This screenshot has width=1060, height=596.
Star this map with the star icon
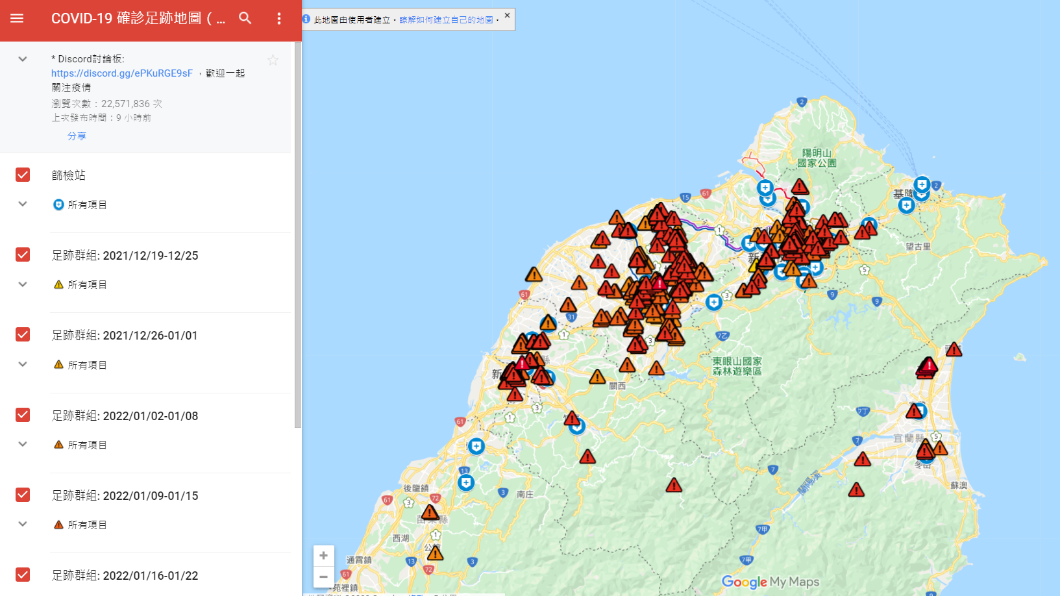272,60
